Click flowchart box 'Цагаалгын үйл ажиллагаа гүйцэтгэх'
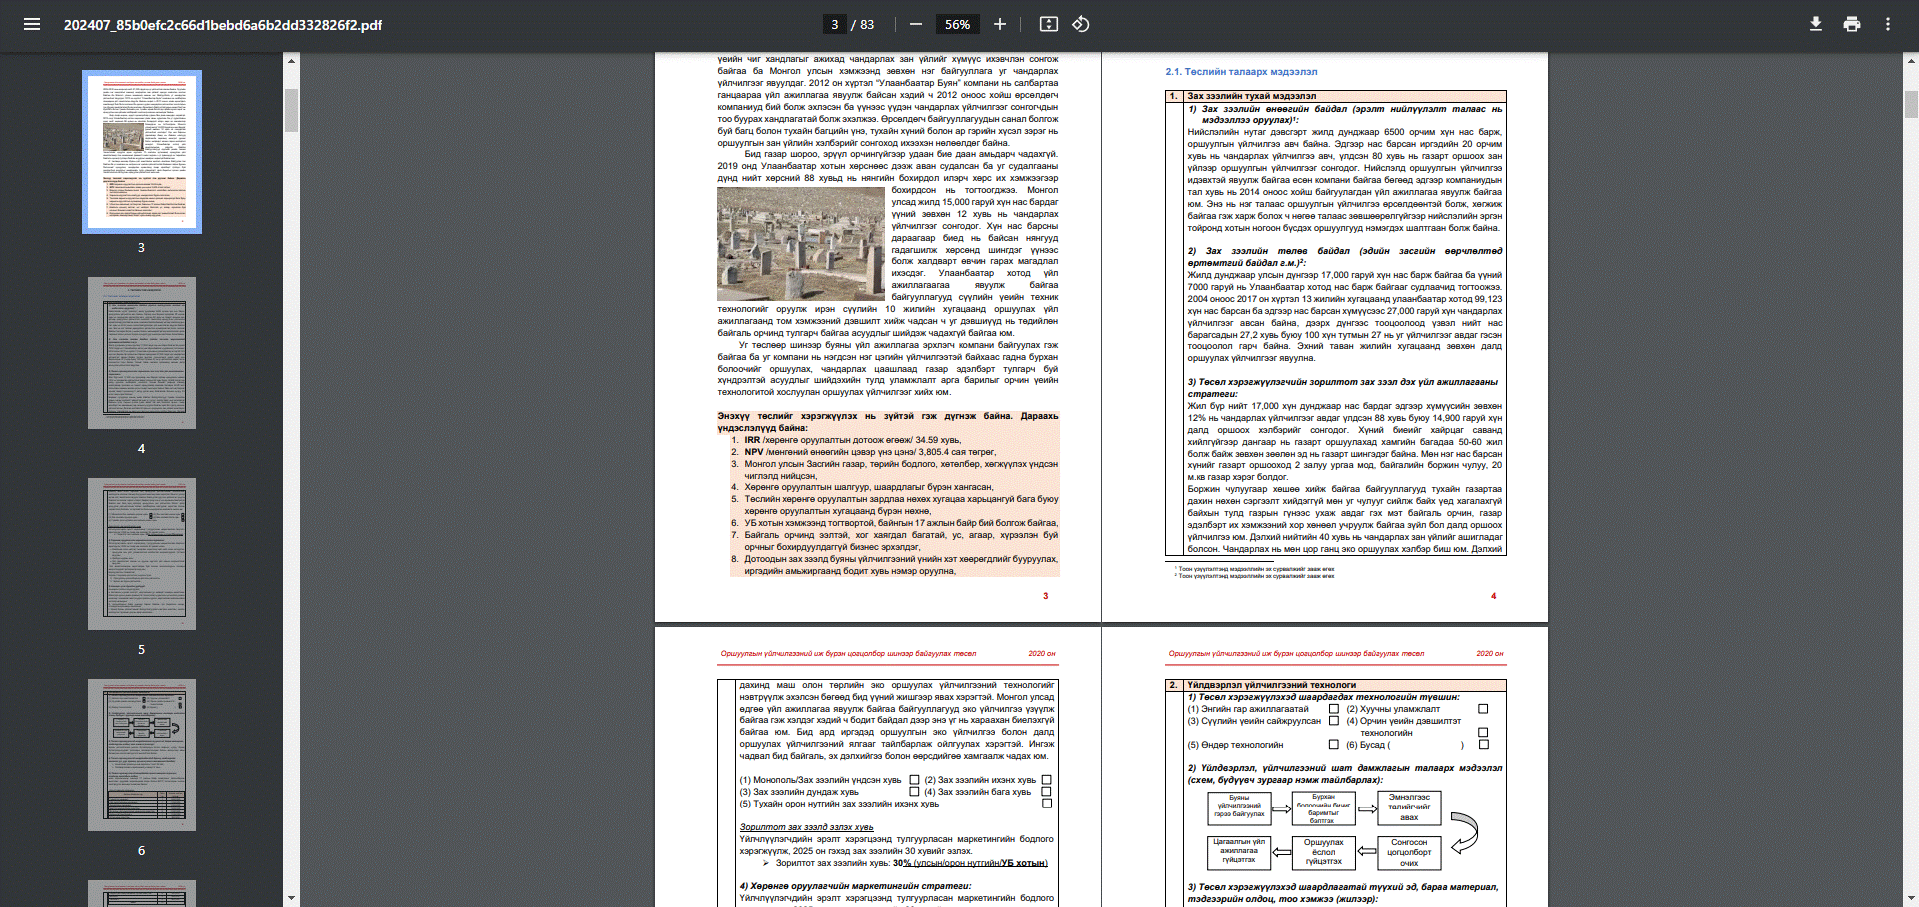 pos(1239,851)
